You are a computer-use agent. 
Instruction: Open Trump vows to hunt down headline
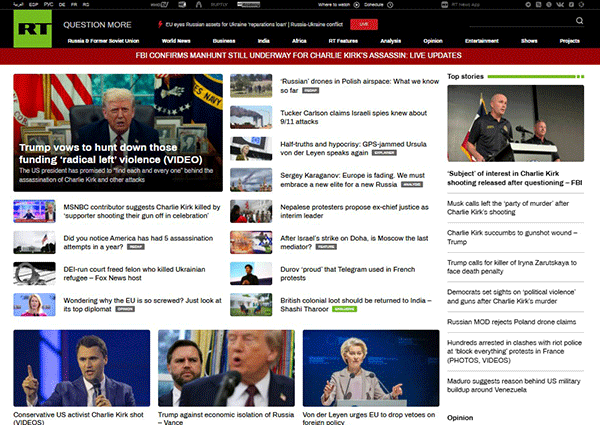[x=111, y=153]
